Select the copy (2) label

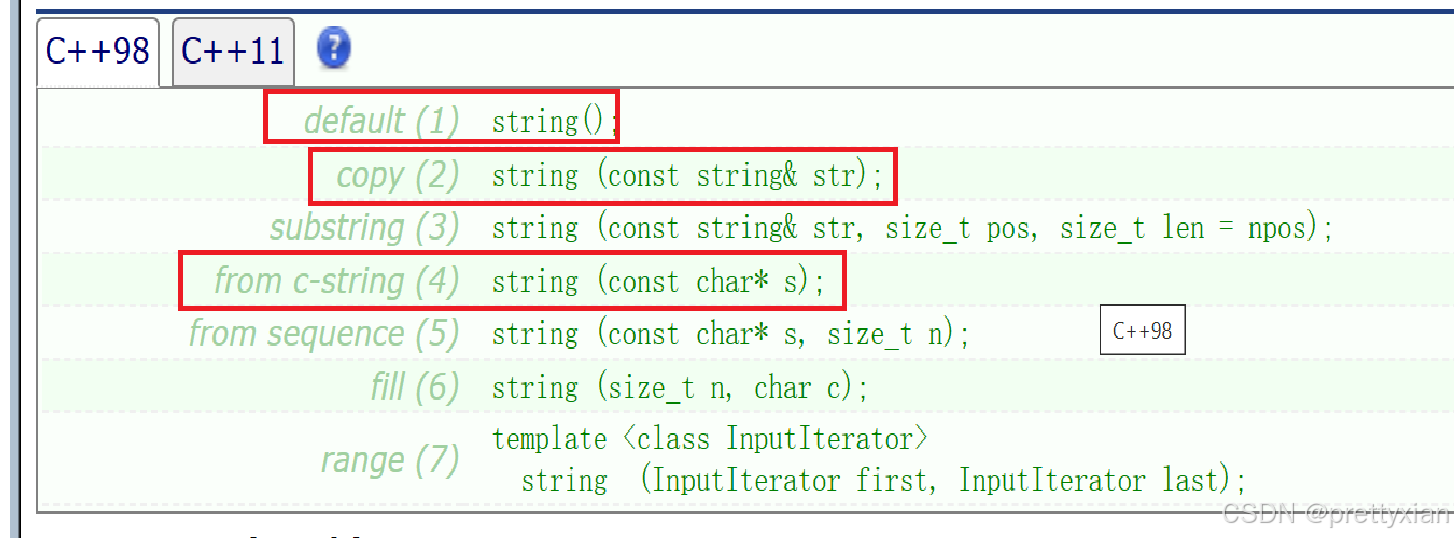(x=398, y=175)
